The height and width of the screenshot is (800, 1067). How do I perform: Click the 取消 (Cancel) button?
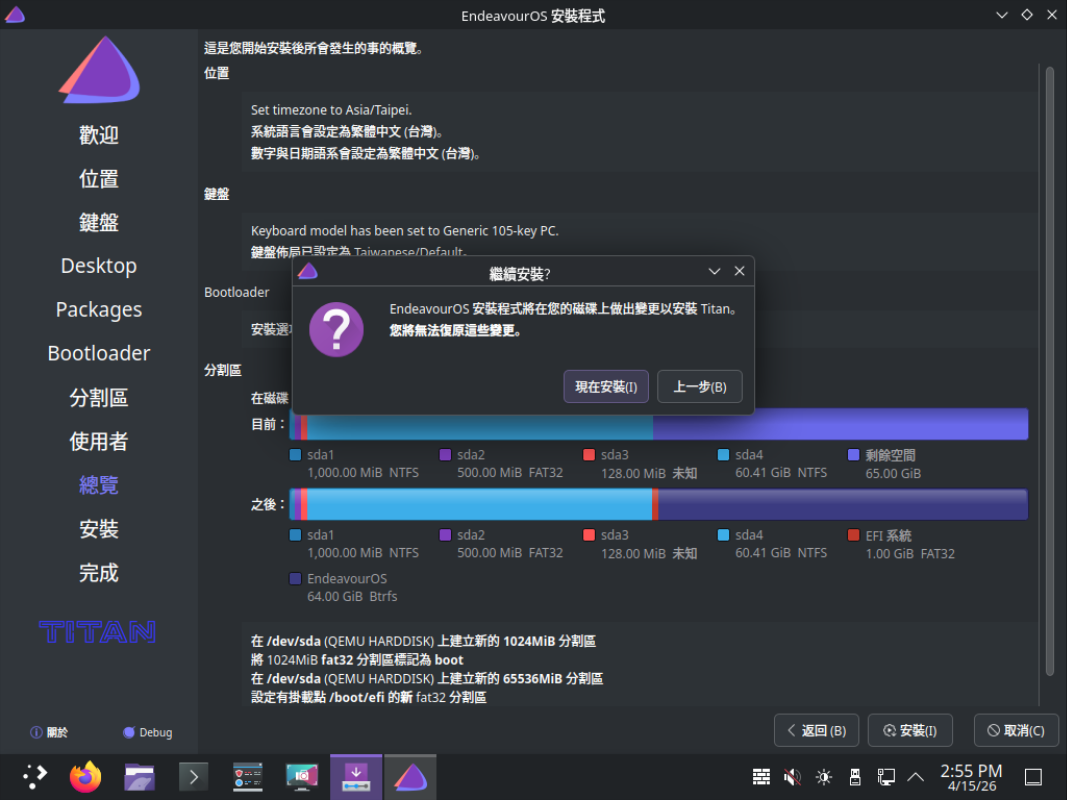[x=1016, y=731]
